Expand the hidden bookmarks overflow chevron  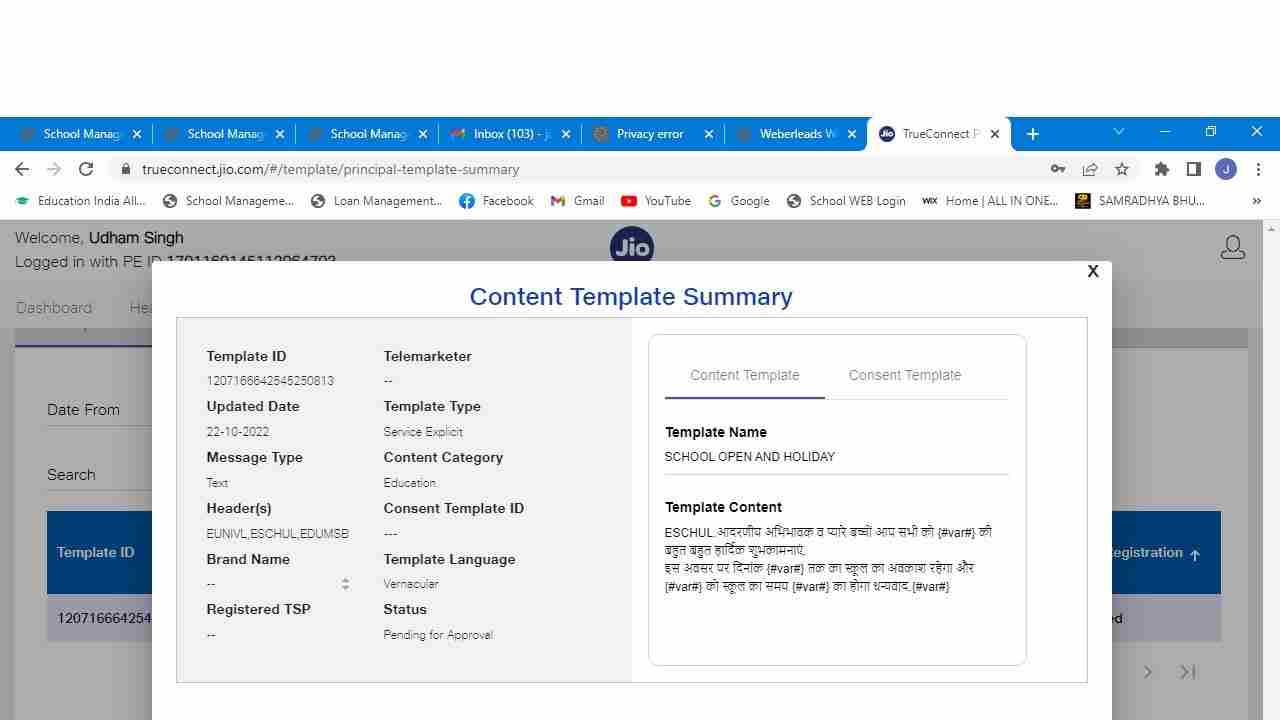tap(1256, 201)
